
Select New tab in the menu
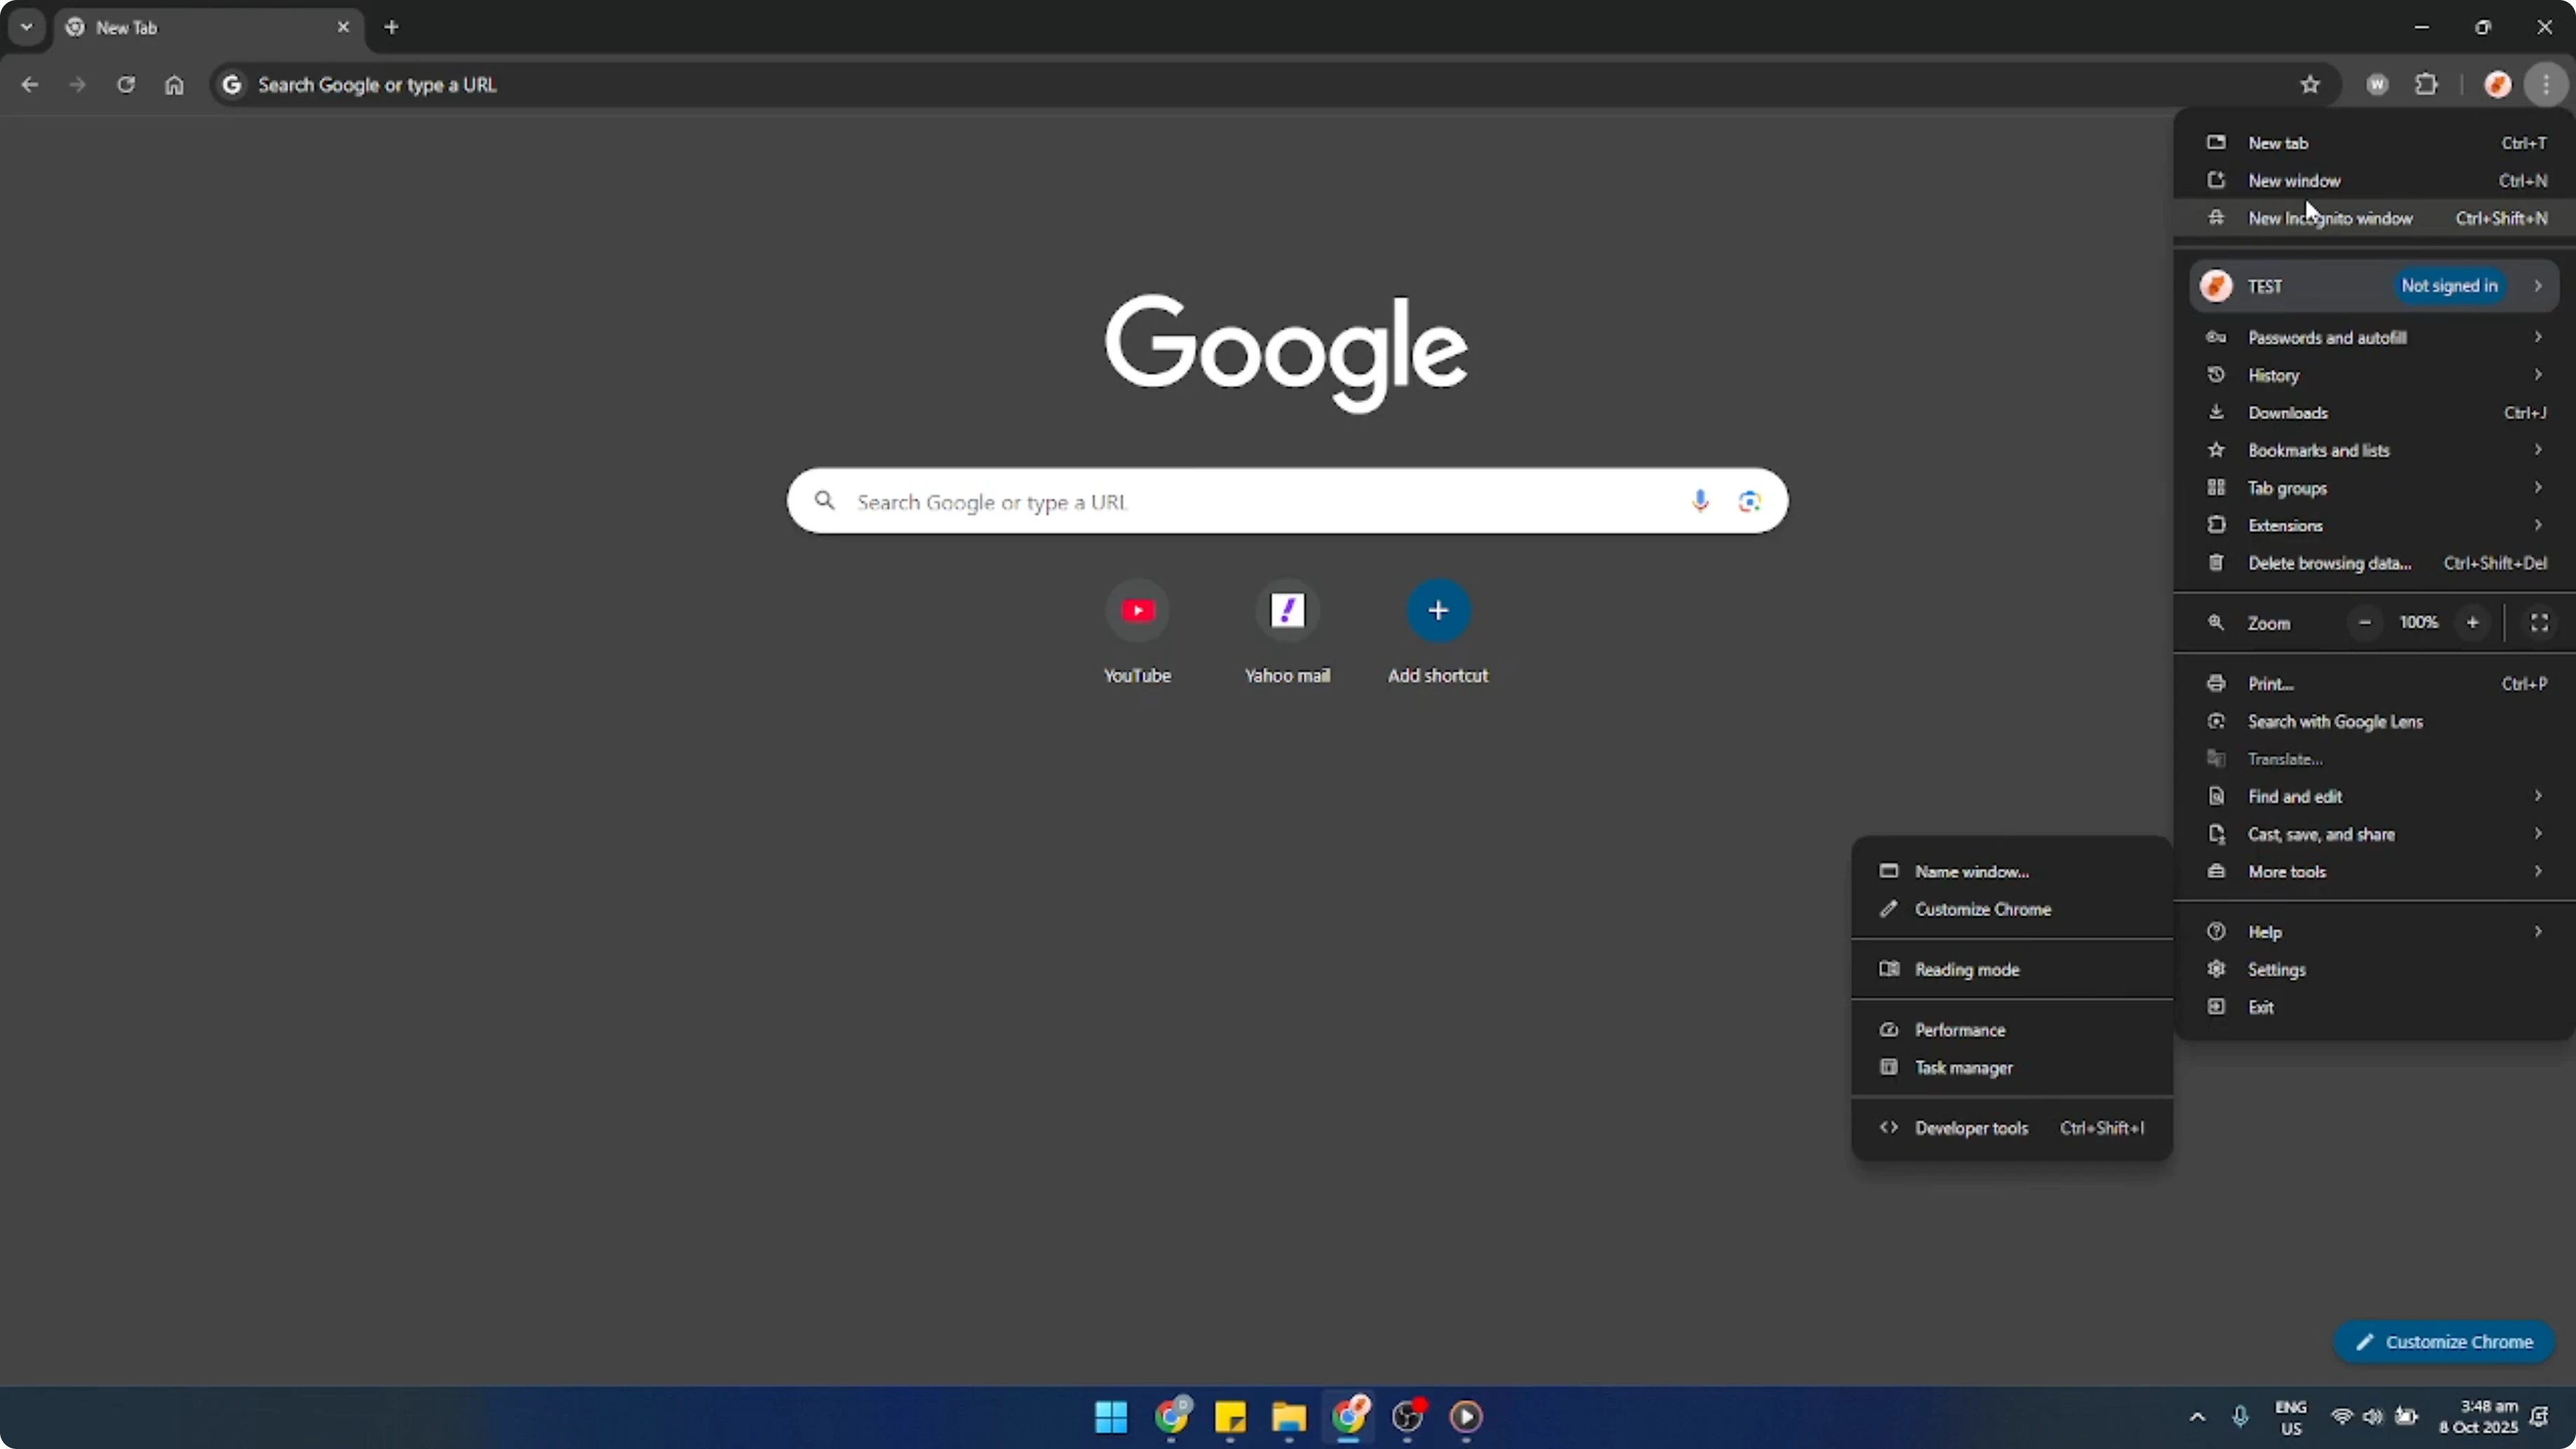(2374, 143)
